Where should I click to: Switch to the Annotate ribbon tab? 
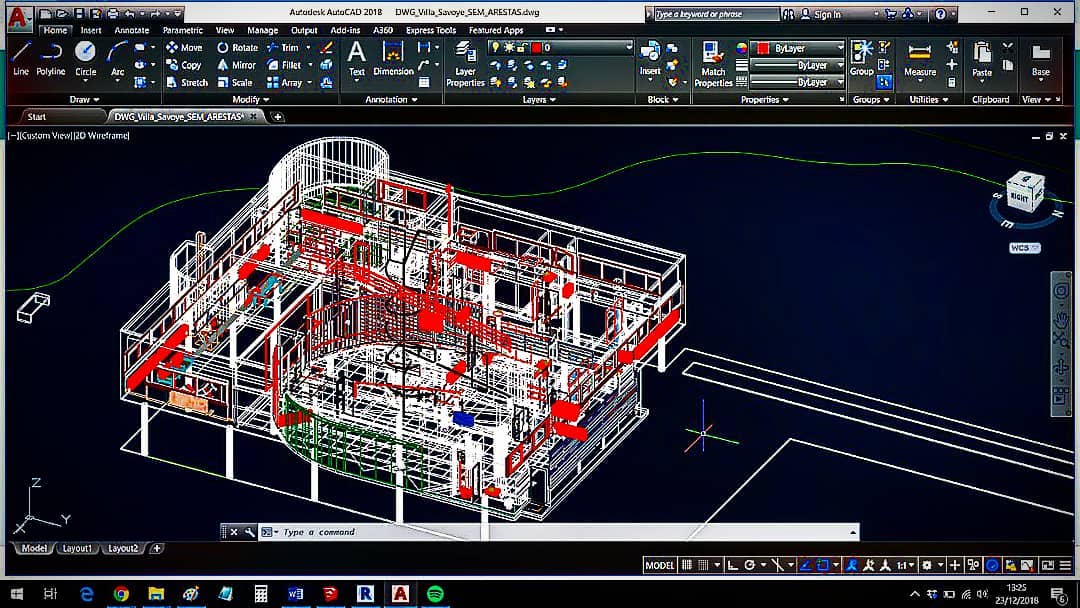(132, 30)
